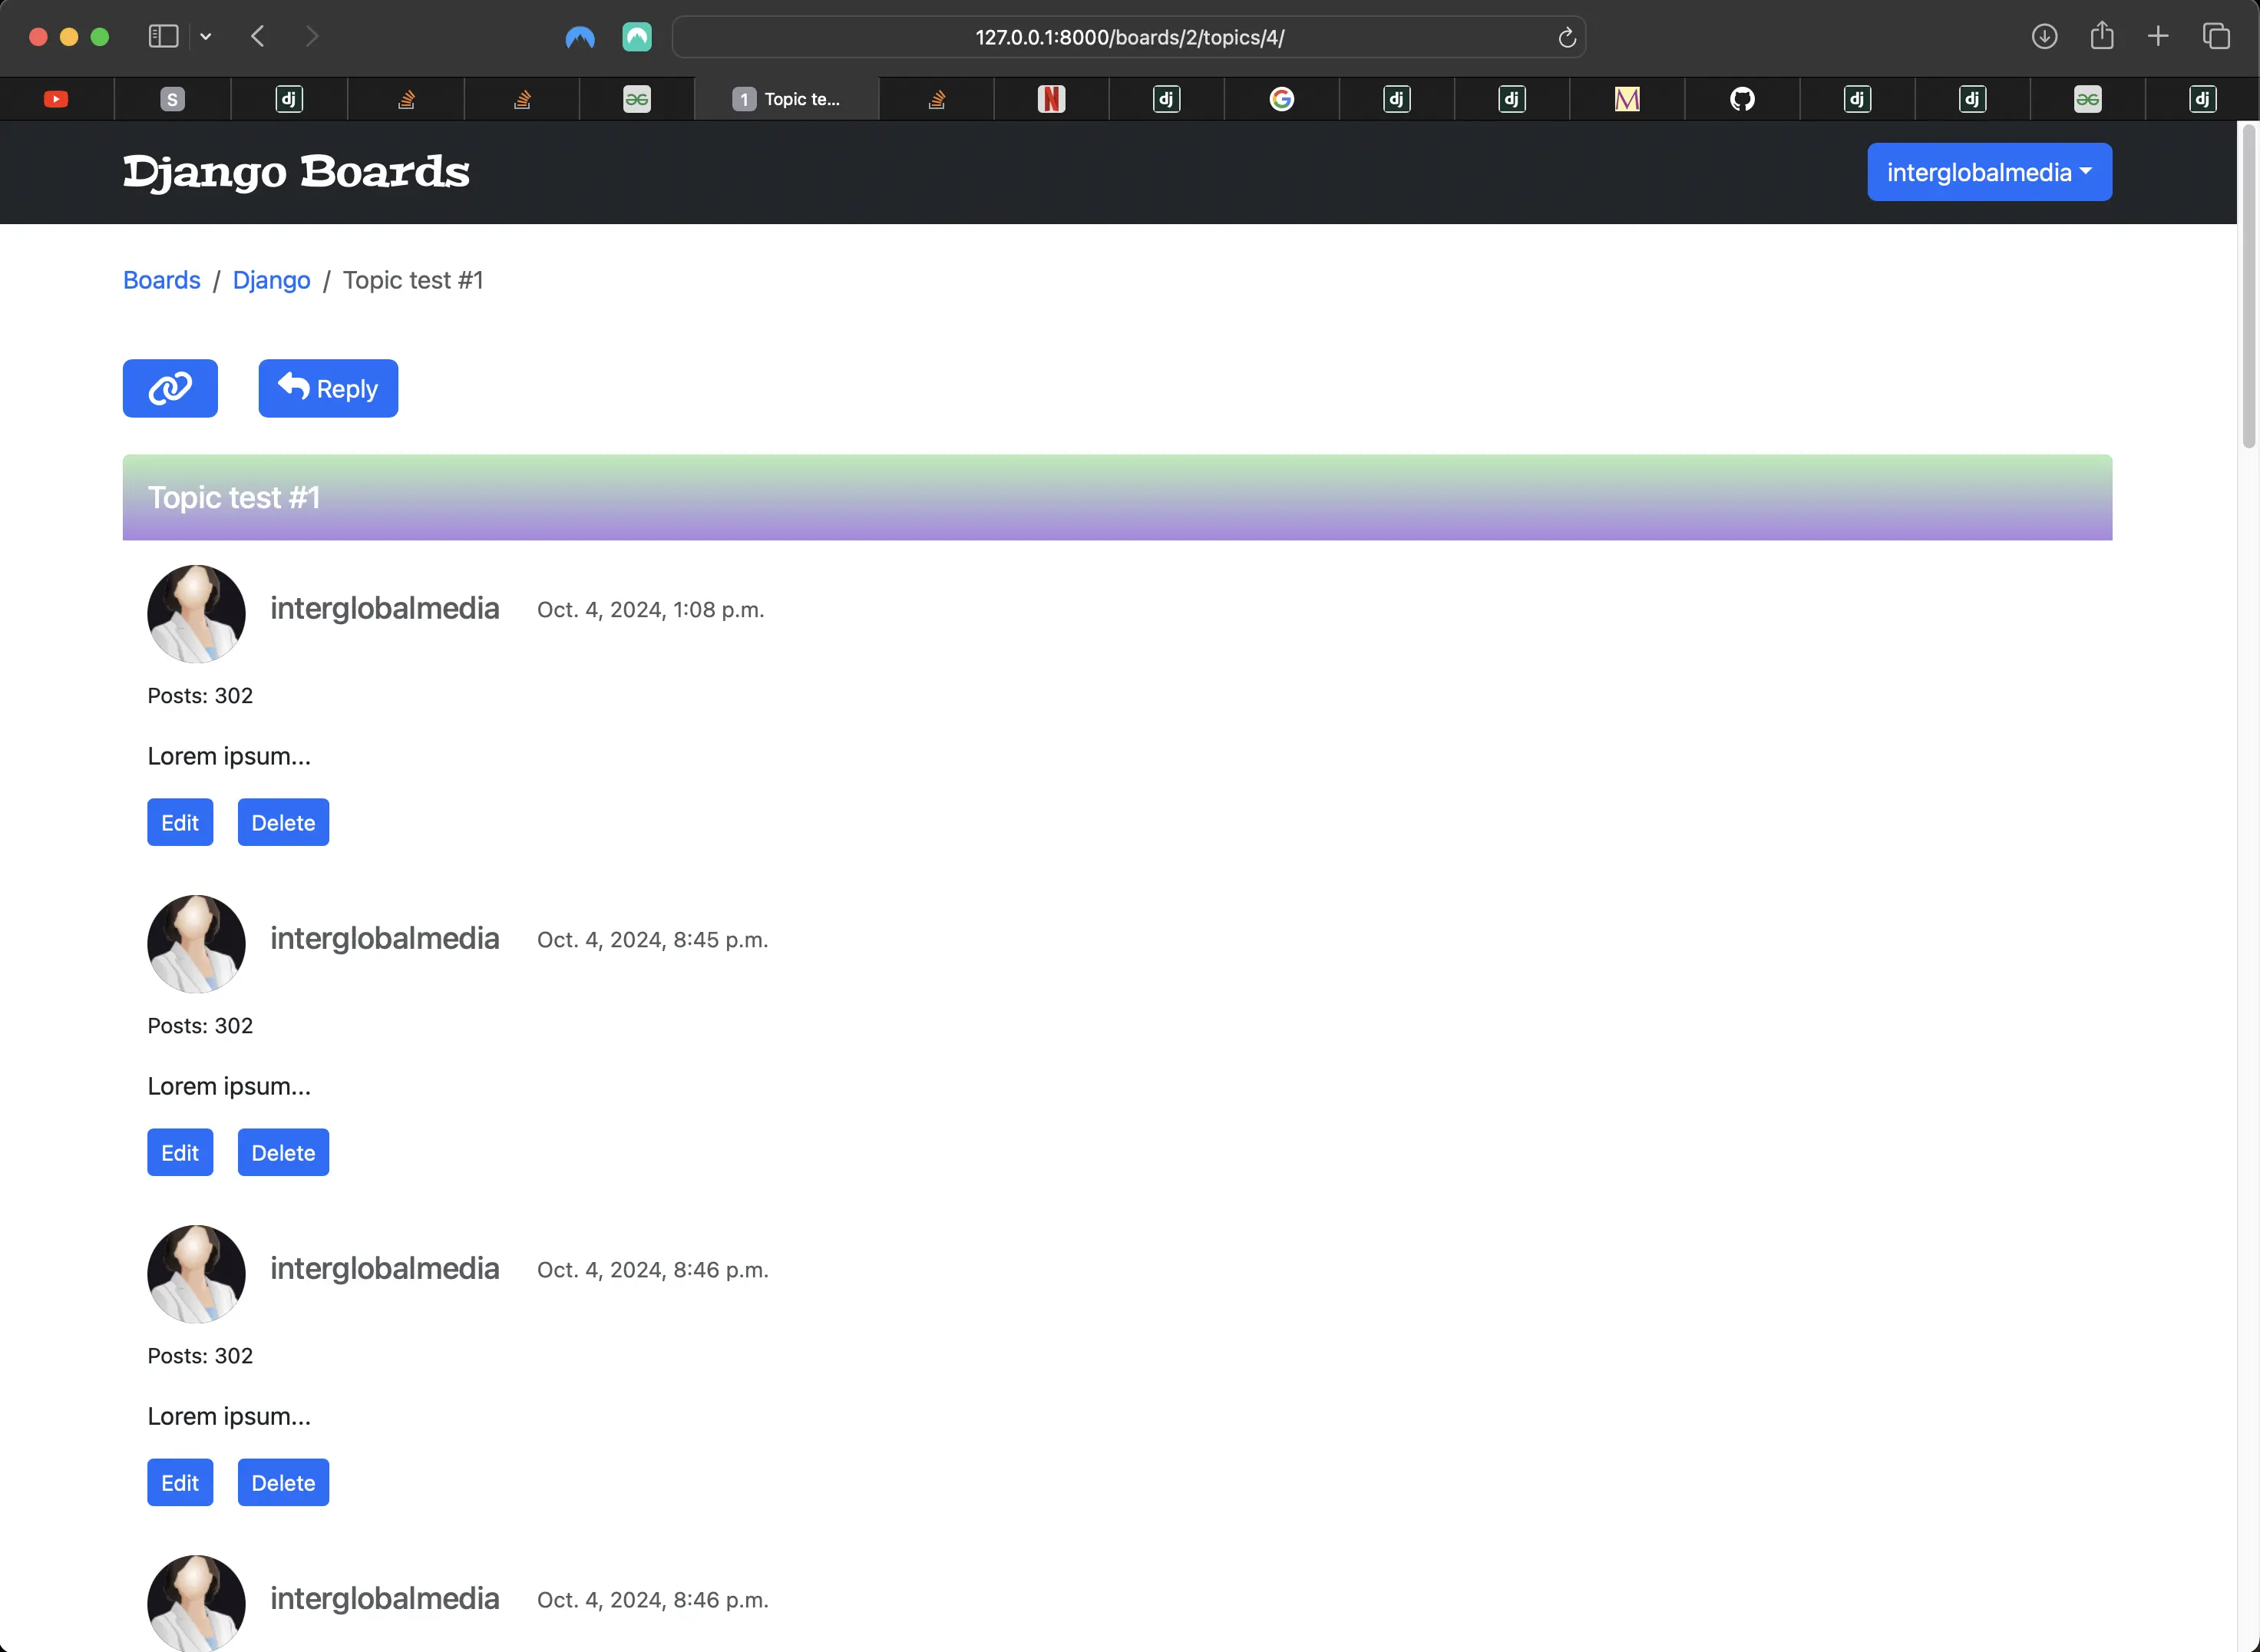Switch to the Netflix tab
This screenshot has height=1652, width=2260.
(1051, 99)
